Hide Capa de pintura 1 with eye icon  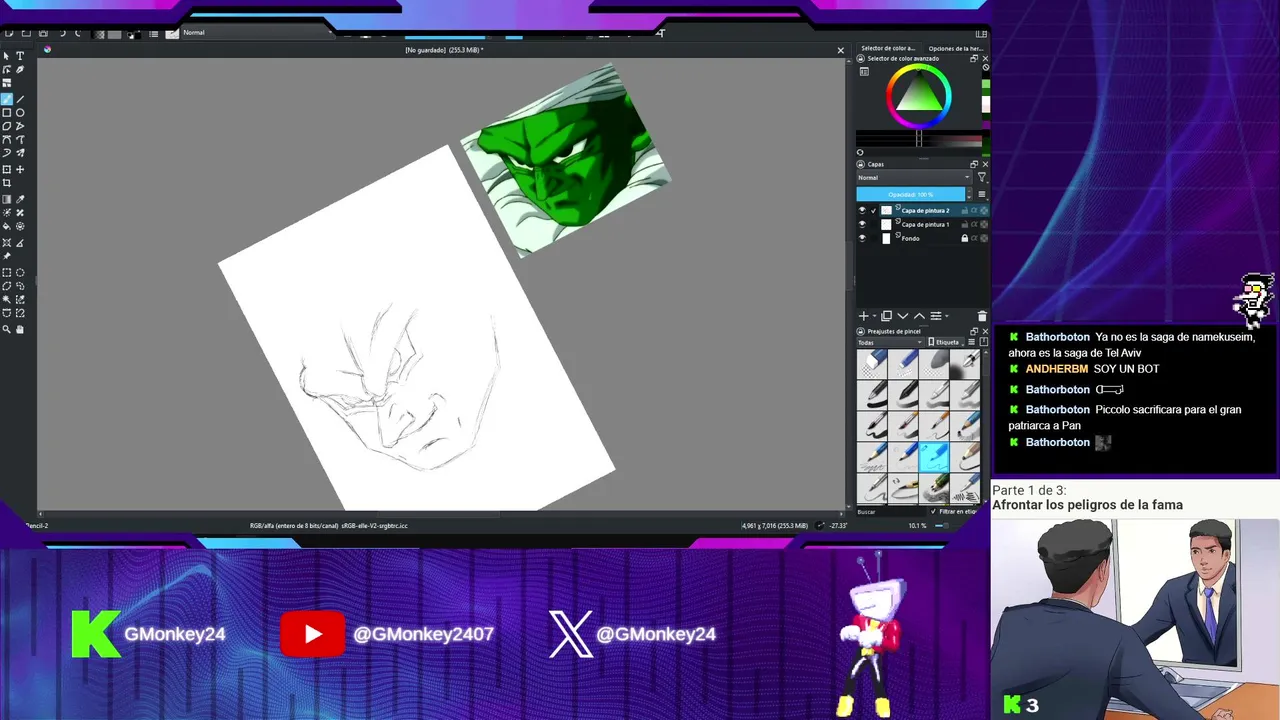click(x=862, y=224)
